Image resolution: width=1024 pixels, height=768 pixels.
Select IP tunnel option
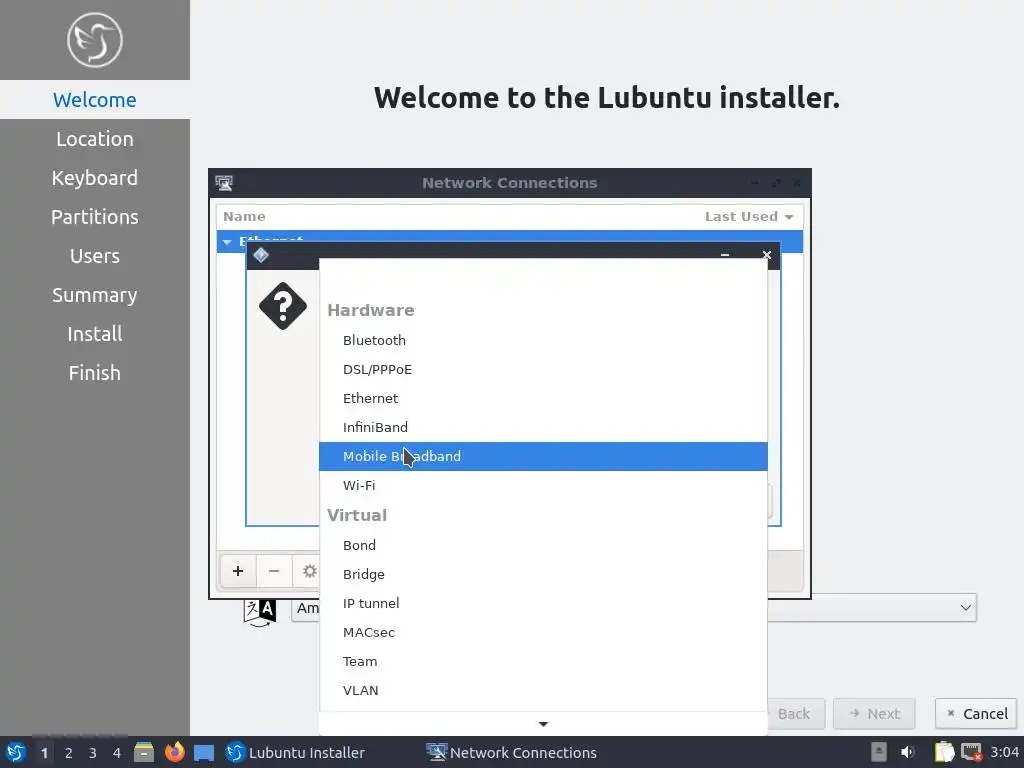(x=543, y=603)
